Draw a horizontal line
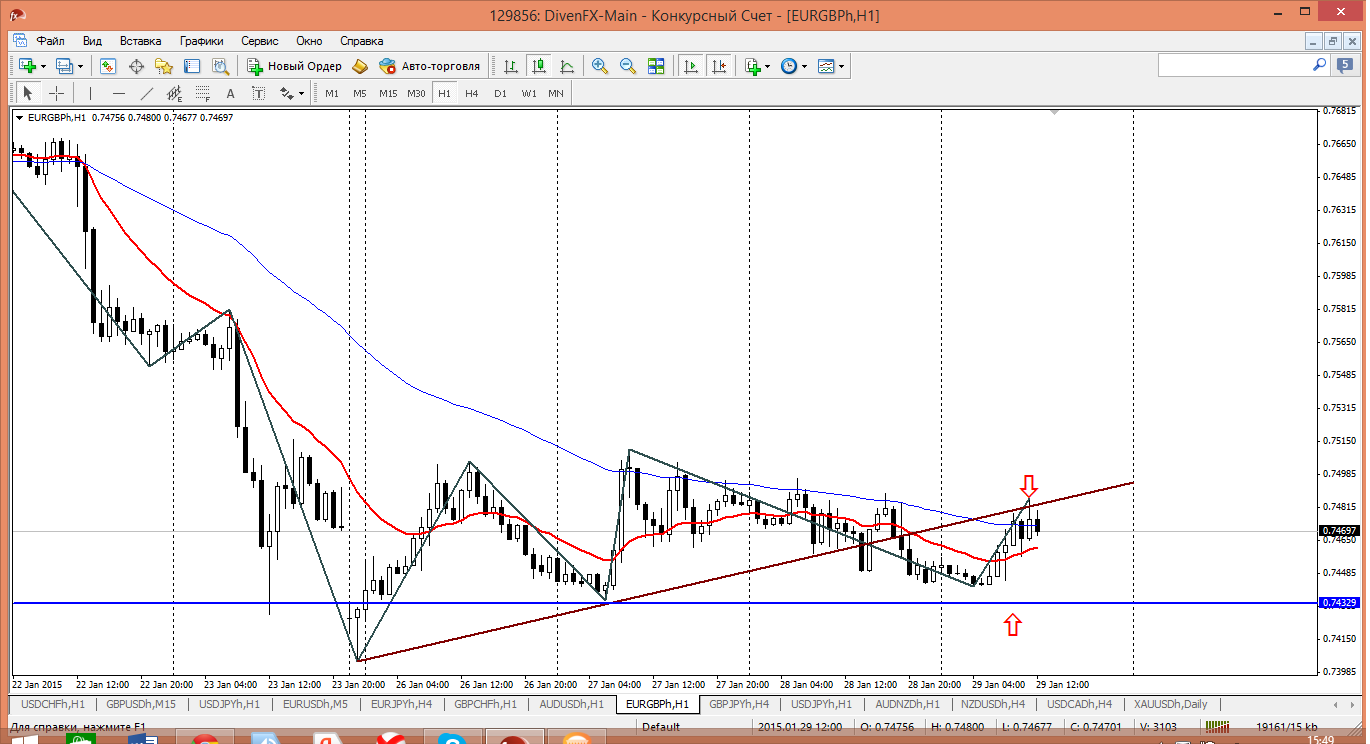This screenshot has width=1370, height=744. 119,93
